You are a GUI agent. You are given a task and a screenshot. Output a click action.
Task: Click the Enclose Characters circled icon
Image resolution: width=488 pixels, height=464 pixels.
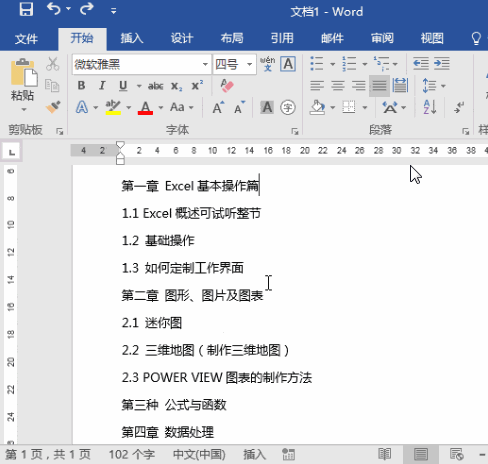pyautogui.click(x=288, y=107)
